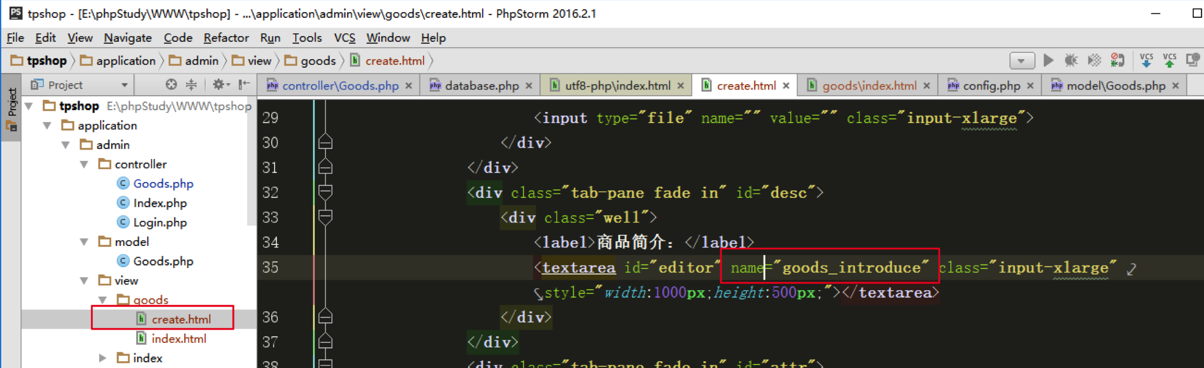Screen dimensions: 1204x368
Task: Close the model\Goods.php tab
Action: pyautogui.click(x=1176, y=86)
